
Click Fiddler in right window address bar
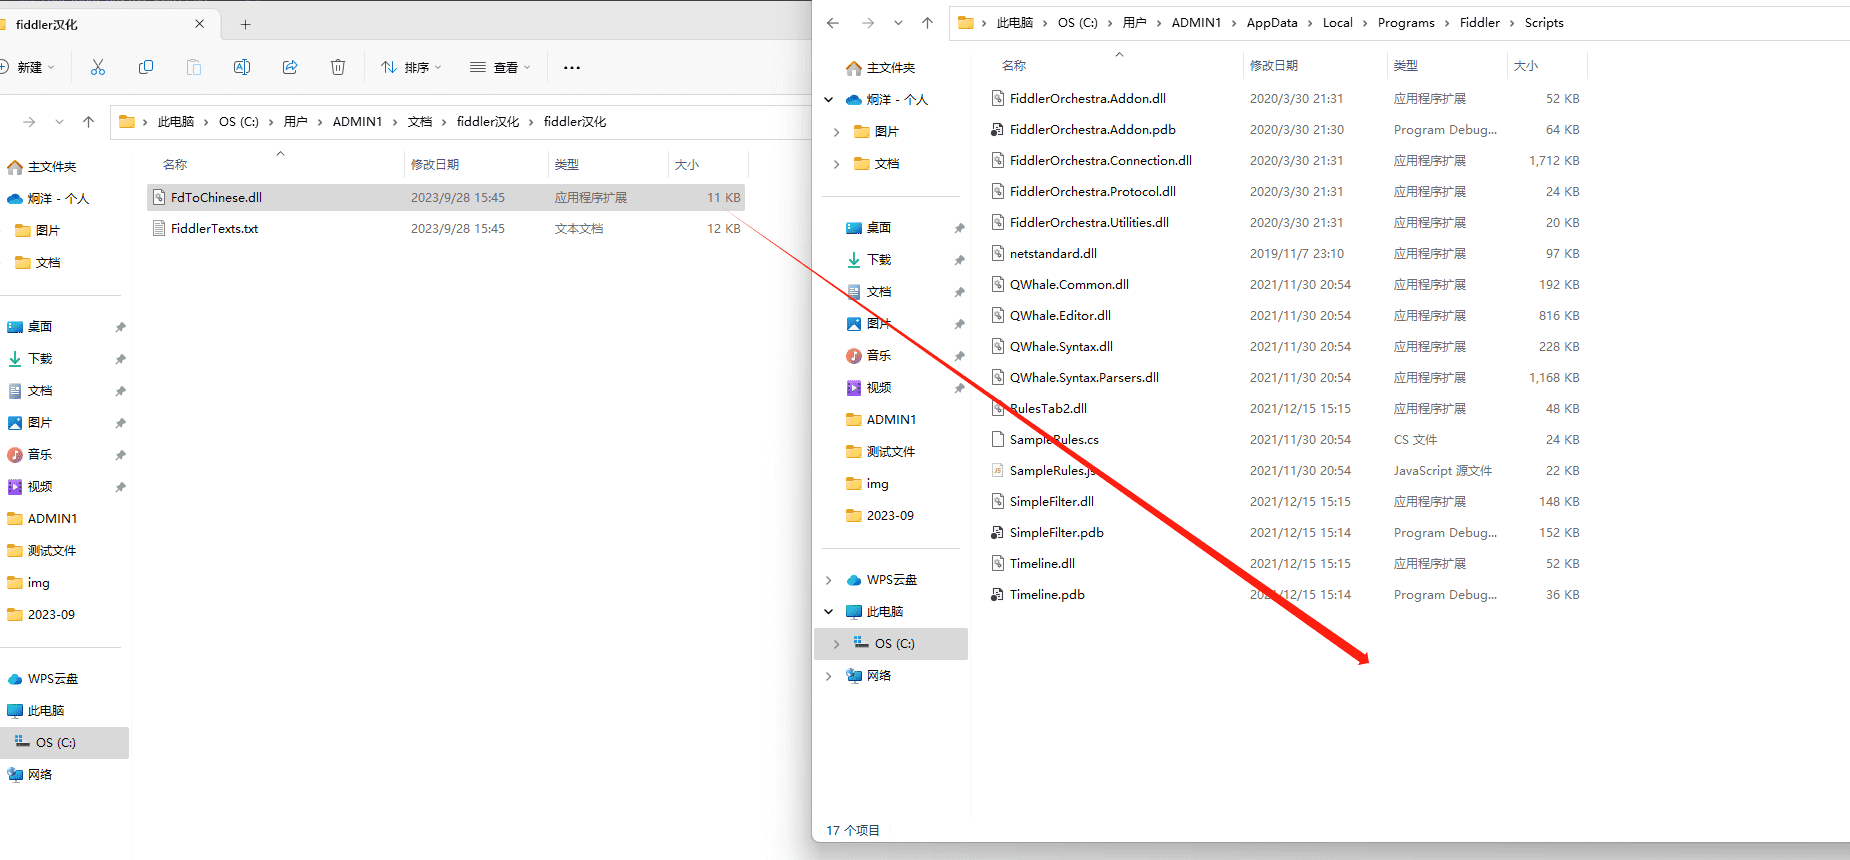(x=1479, y=23)
